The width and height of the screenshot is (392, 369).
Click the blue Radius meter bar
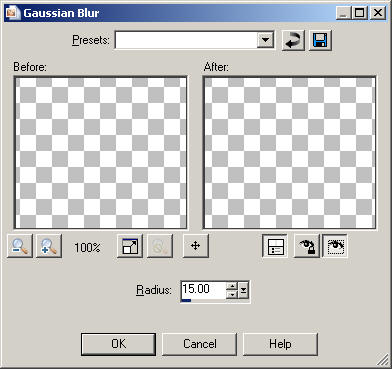[186, 300]
